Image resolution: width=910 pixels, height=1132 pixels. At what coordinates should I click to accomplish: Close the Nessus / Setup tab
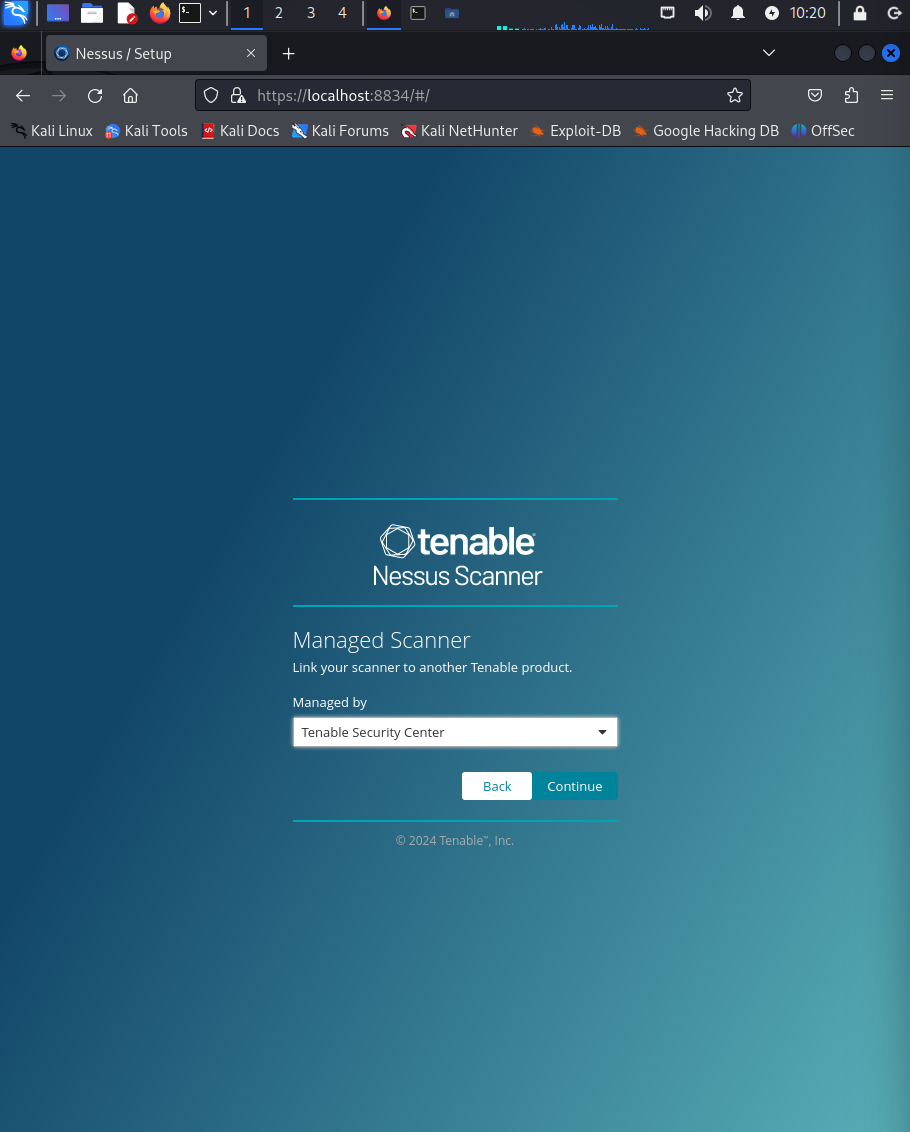[251, 53]
